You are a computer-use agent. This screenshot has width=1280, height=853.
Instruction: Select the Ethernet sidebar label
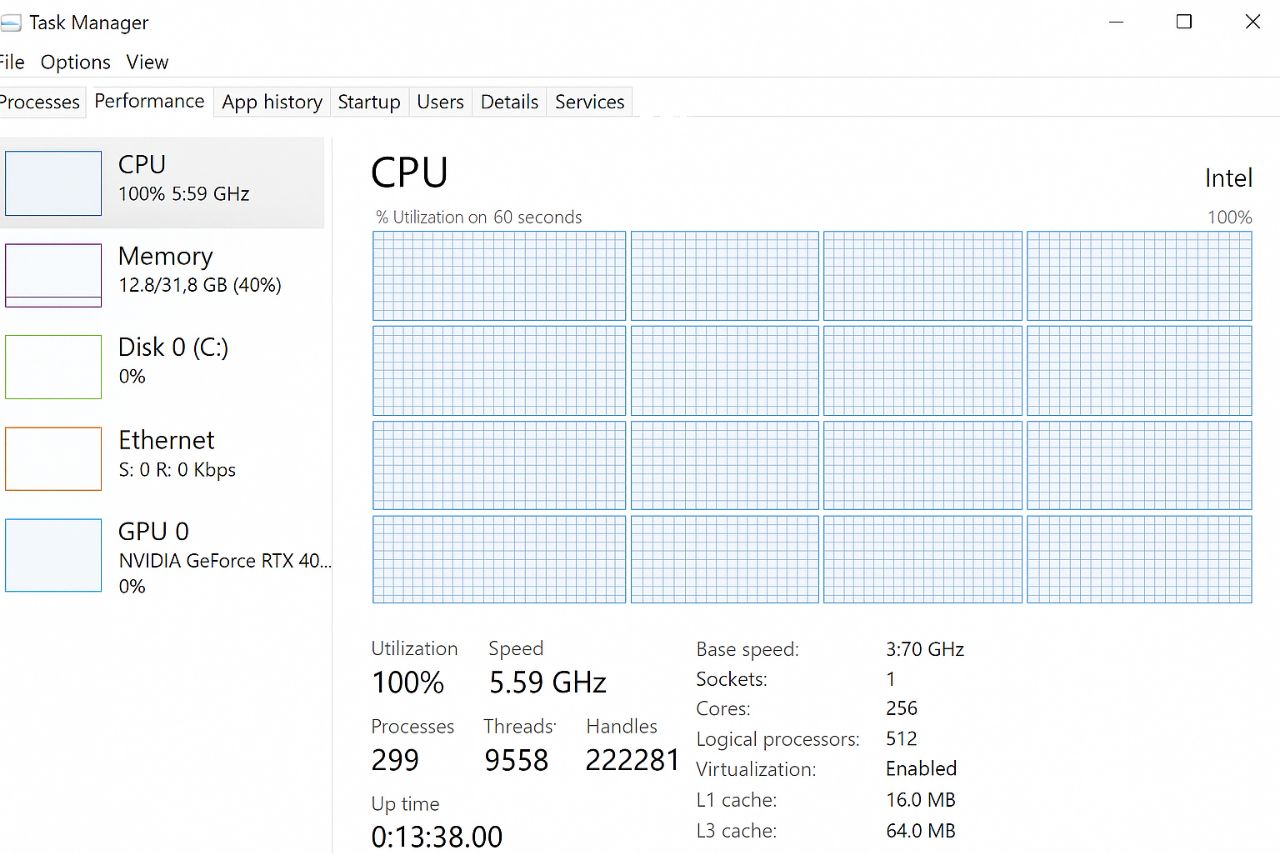tap(166, 440)
